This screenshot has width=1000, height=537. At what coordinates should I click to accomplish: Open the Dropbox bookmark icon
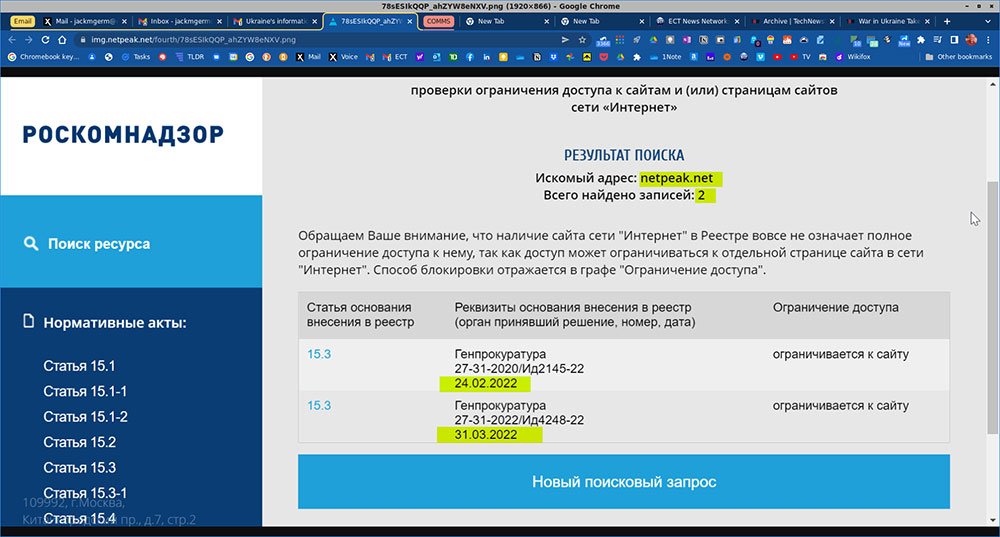tap(554, 57)
